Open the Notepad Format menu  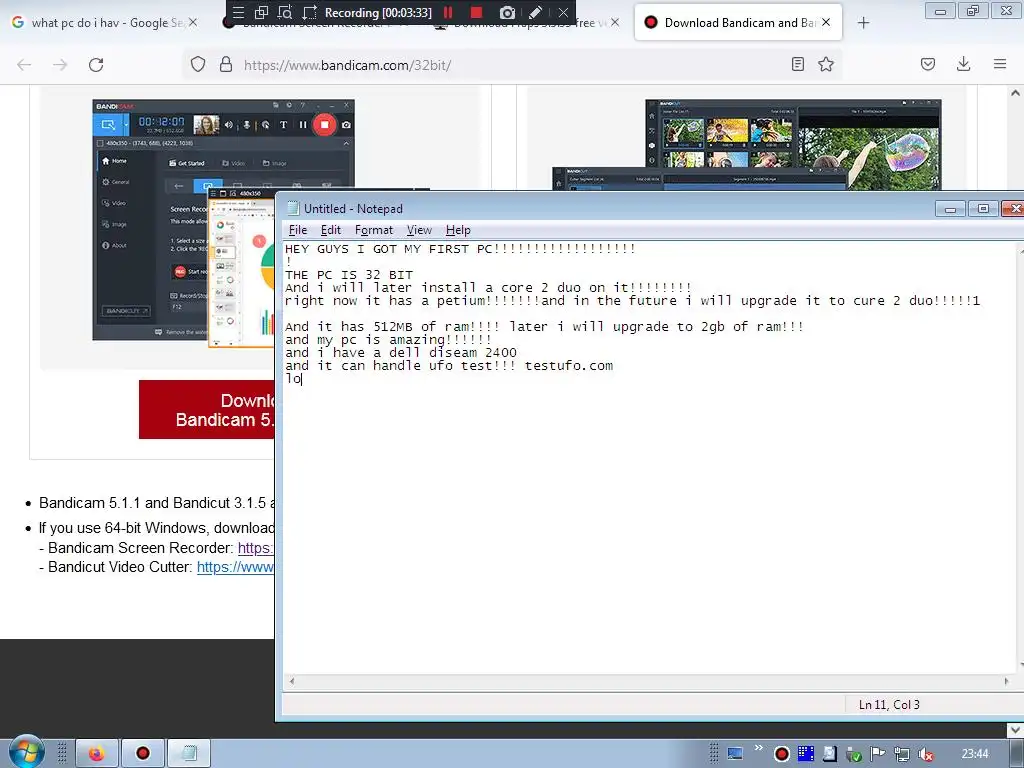pyautogui.click(x=374, y=230)
